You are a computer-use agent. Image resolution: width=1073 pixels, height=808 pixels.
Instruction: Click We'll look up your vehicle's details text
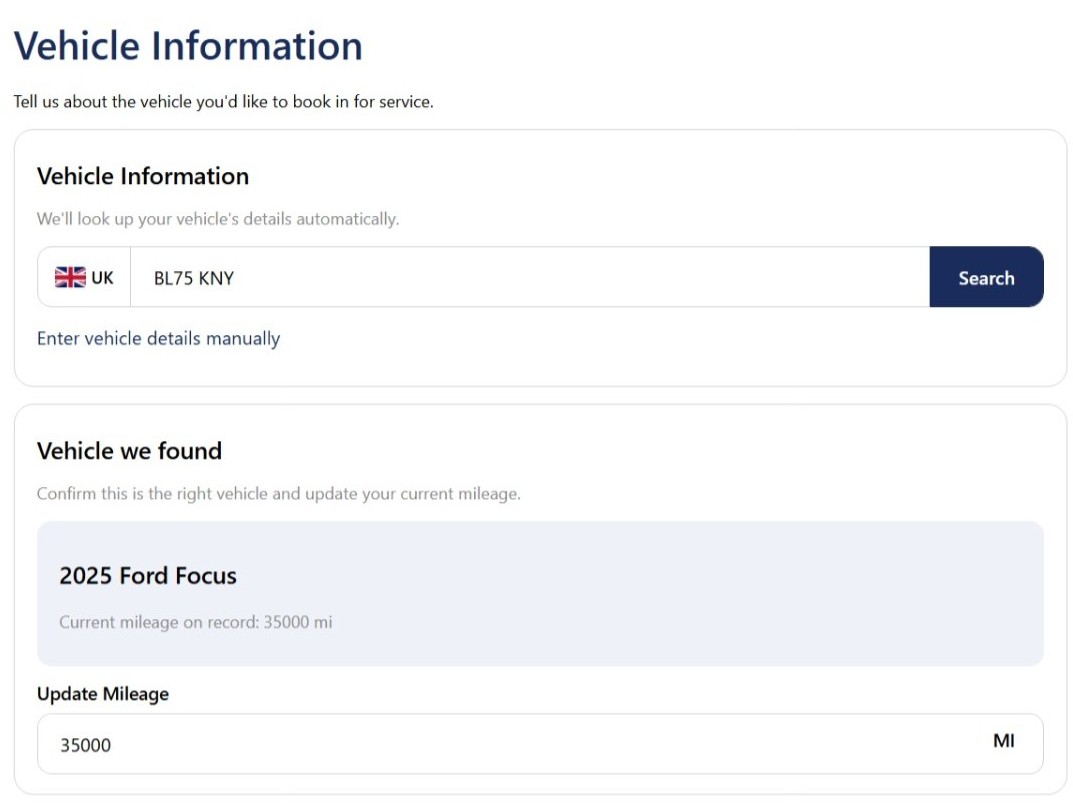pos(218,219)
